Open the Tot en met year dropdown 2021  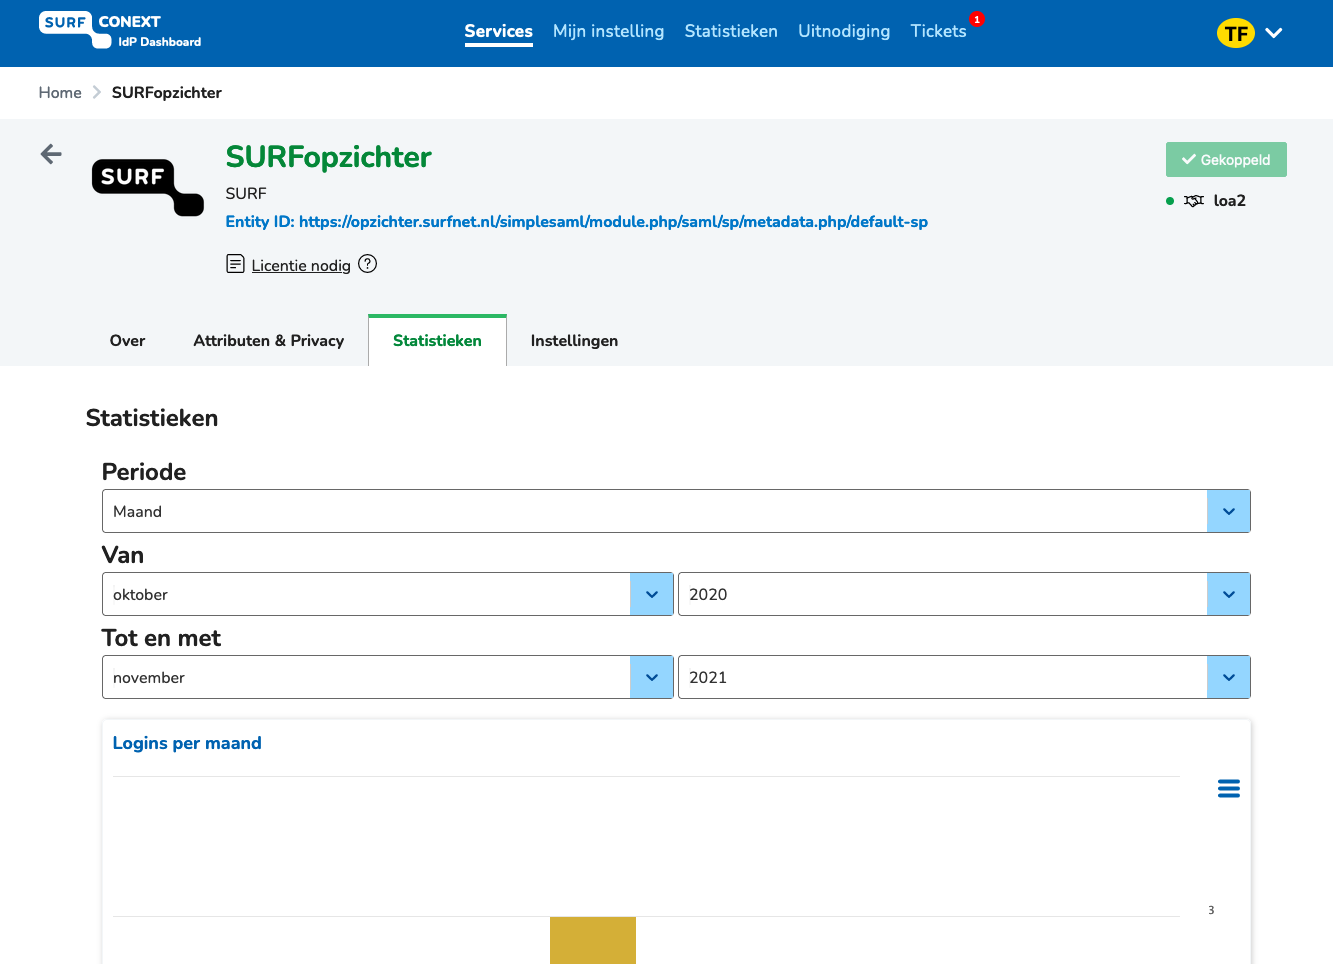point(964,677)
